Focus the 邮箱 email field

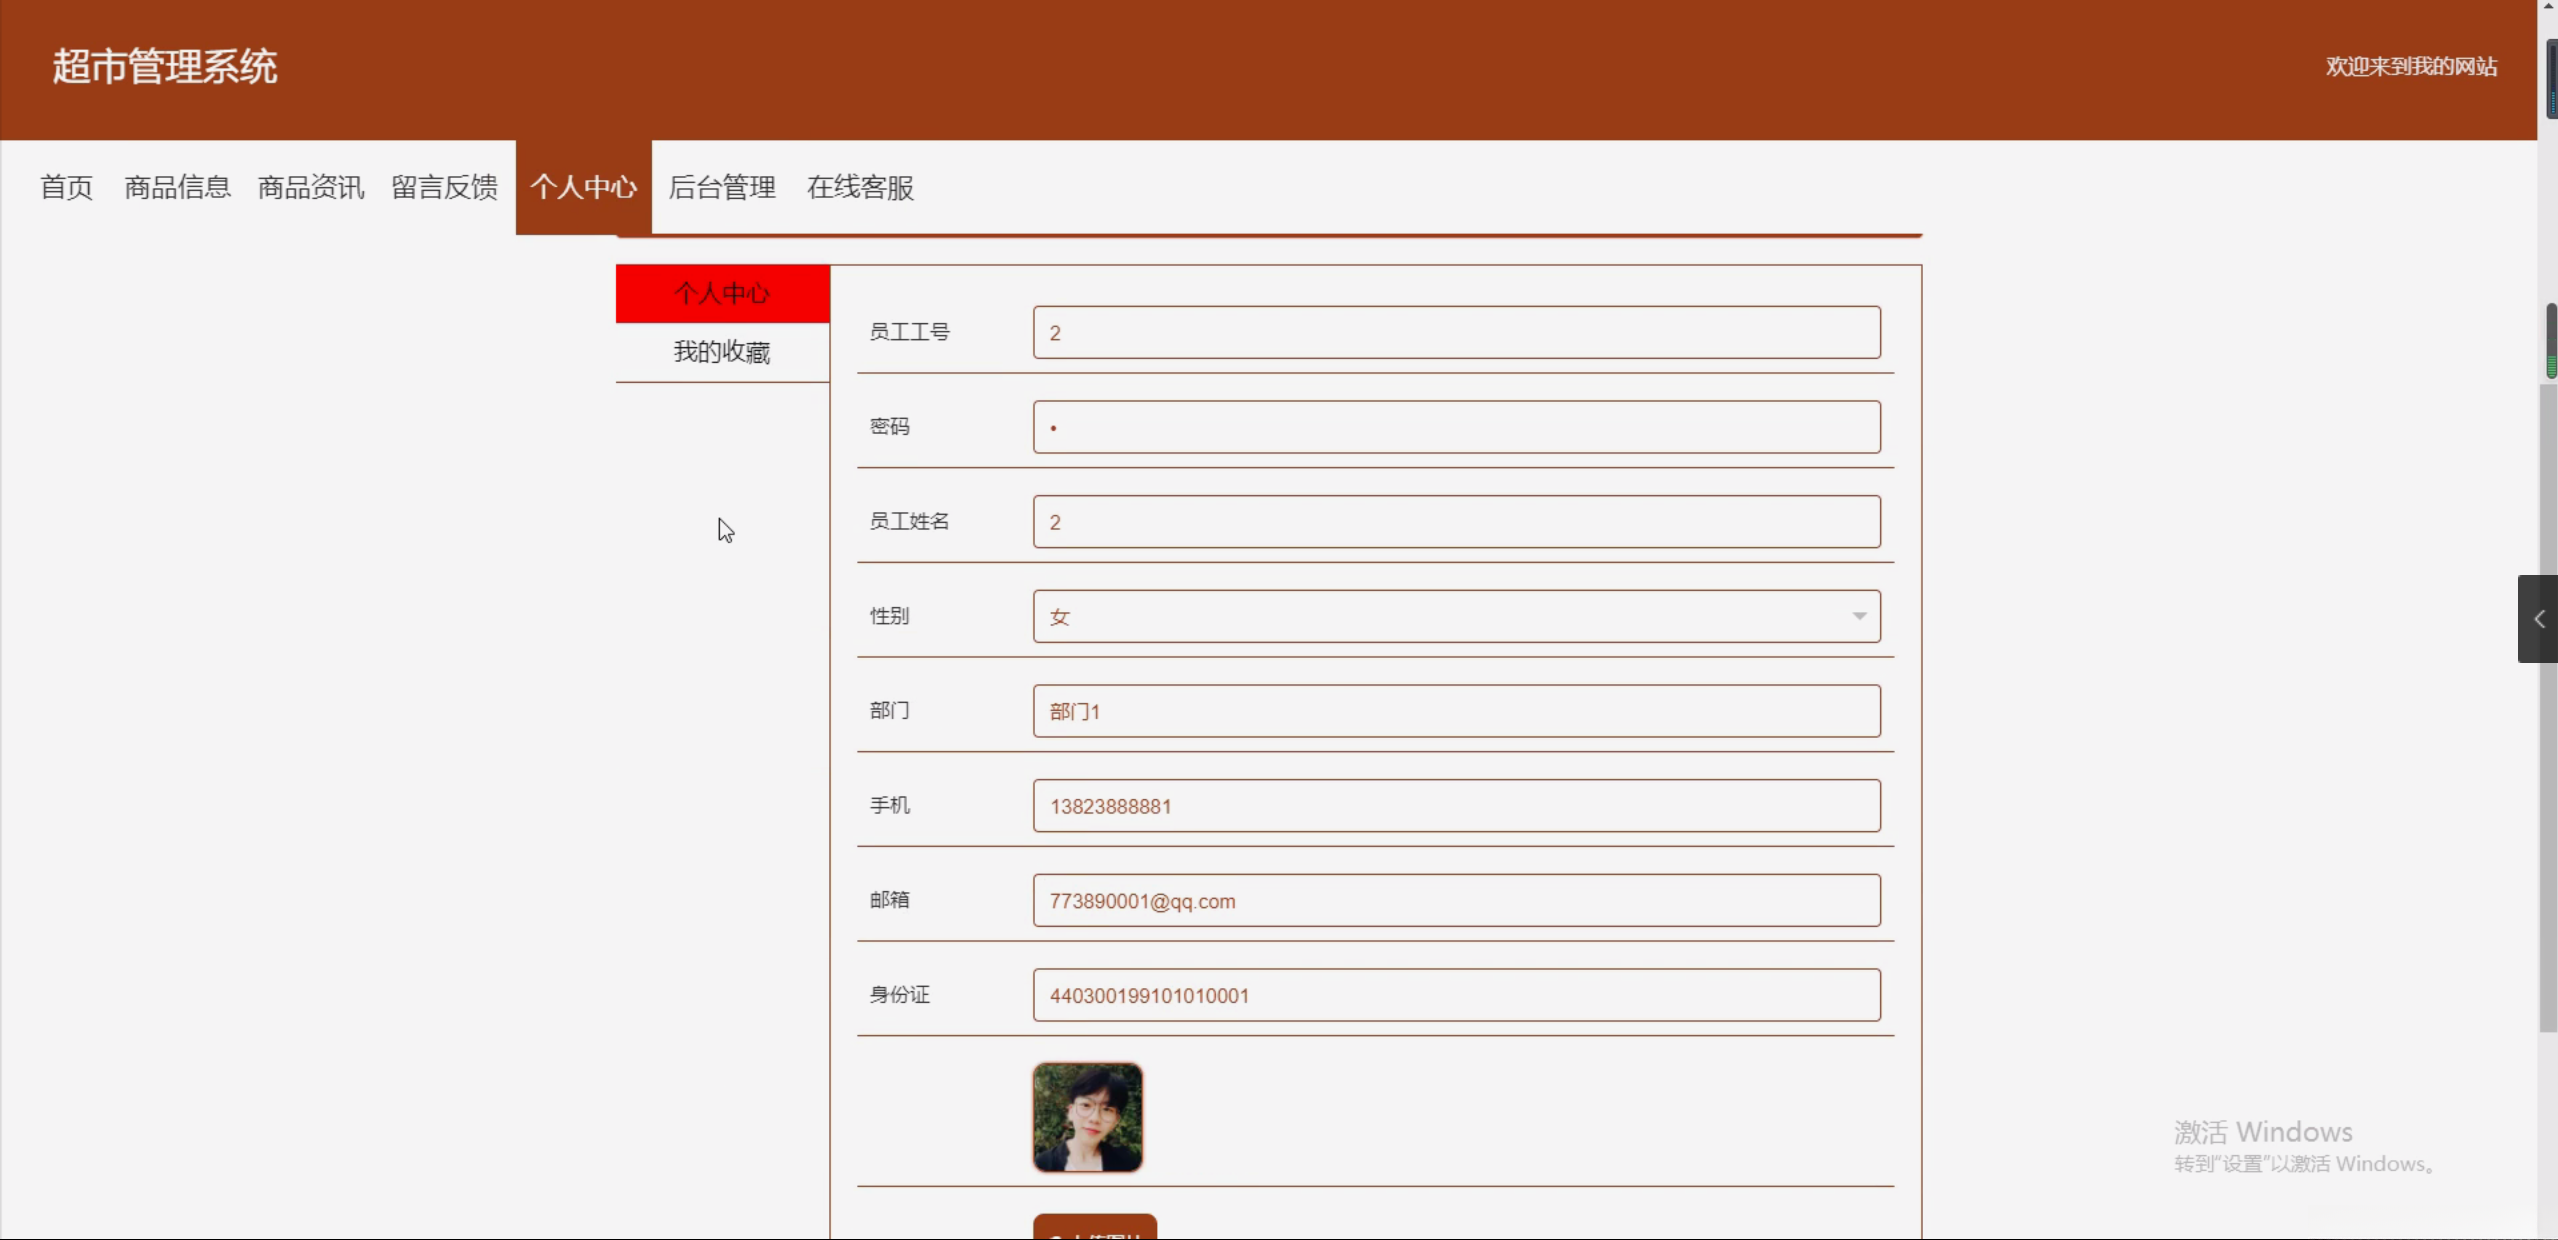pyautogui.click(x=1455, y=900)
